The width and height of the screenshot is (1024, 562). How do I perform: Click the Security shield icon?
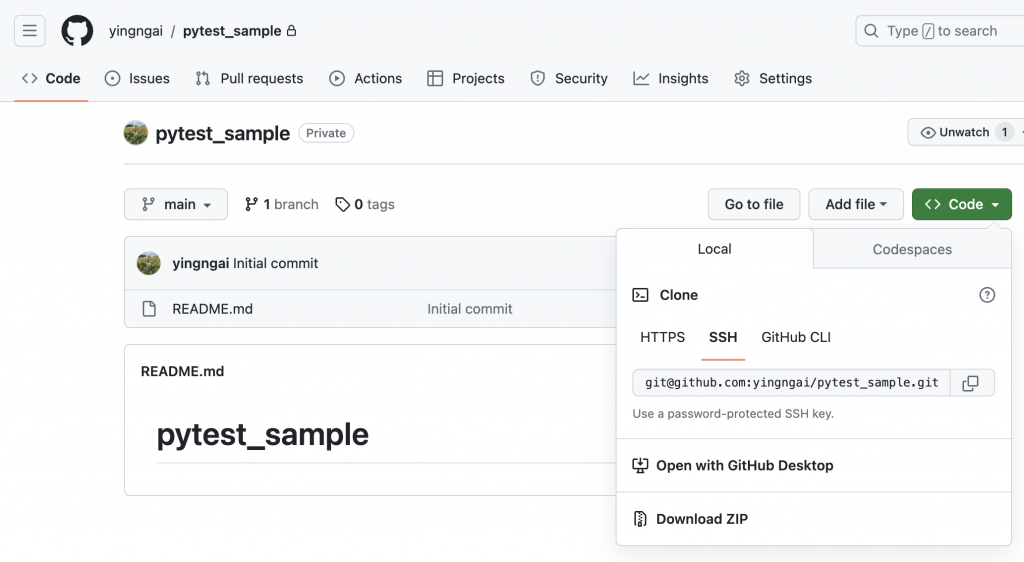[x=537, y=78]
